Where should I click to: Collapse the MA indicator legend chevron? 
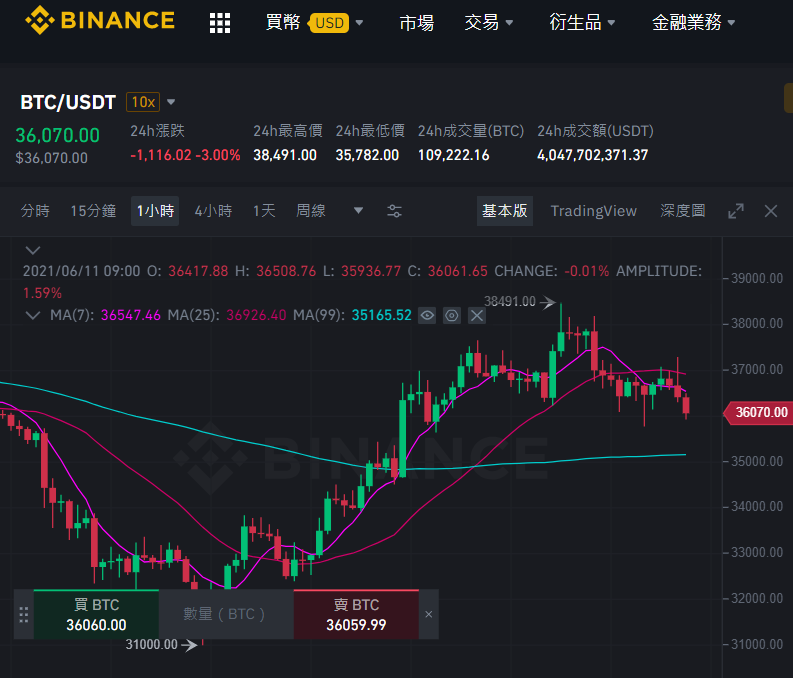33,315
